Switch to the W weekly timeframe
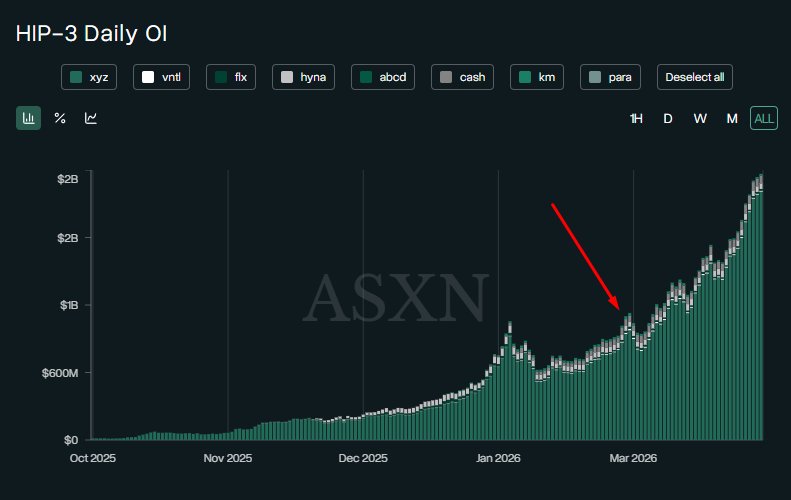This screenshot has height=500, width=791. [700, 118]
